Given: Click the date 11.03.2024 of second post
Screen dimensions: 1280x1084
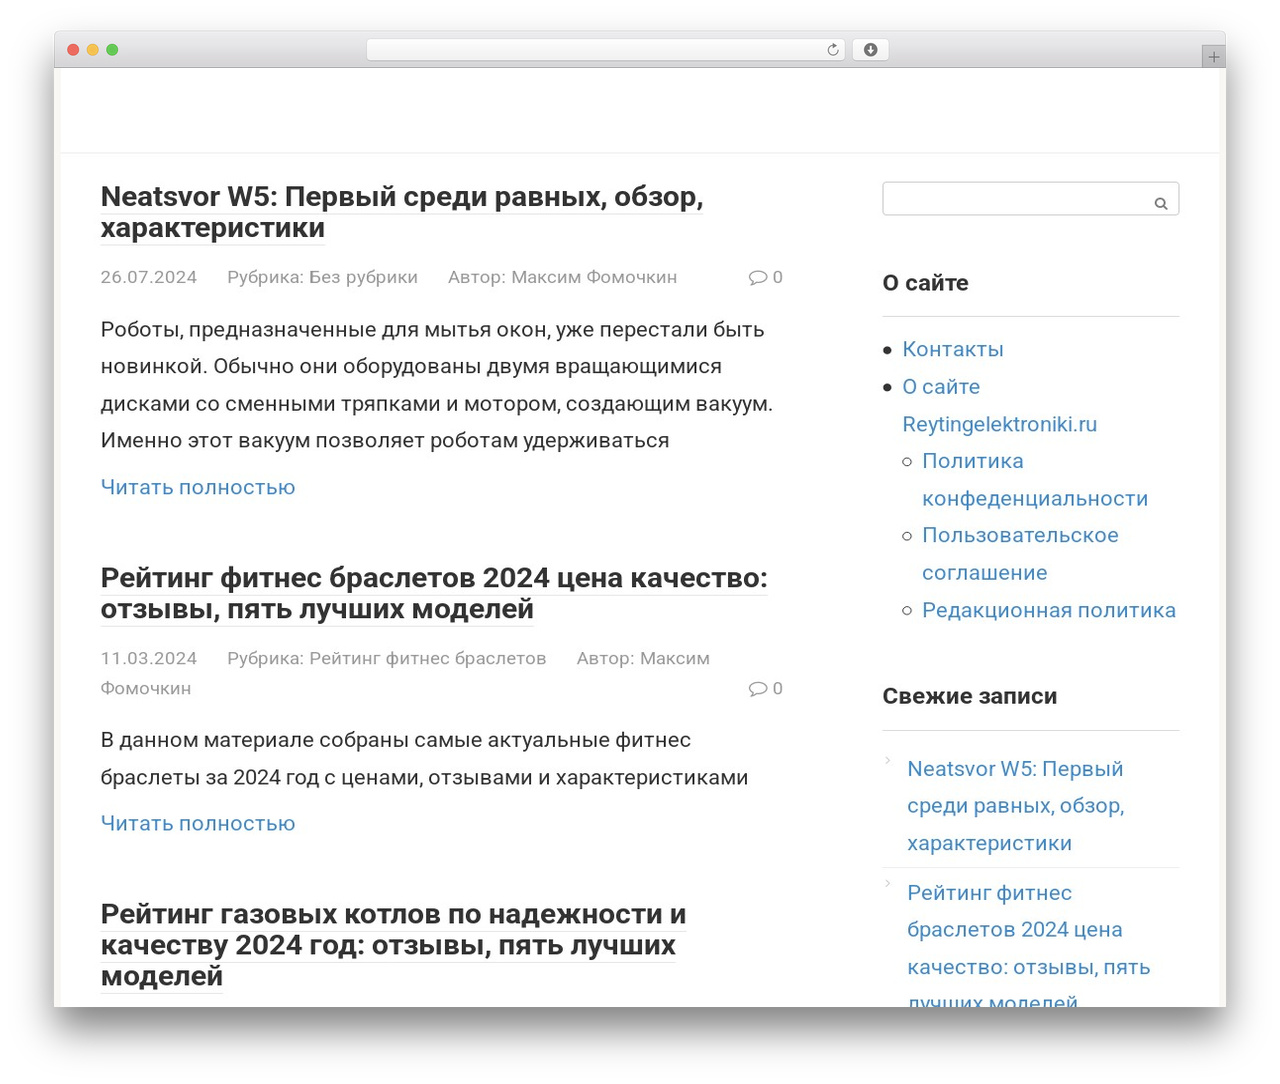Looking at the screenshot, I should click(x=149, y=658).
